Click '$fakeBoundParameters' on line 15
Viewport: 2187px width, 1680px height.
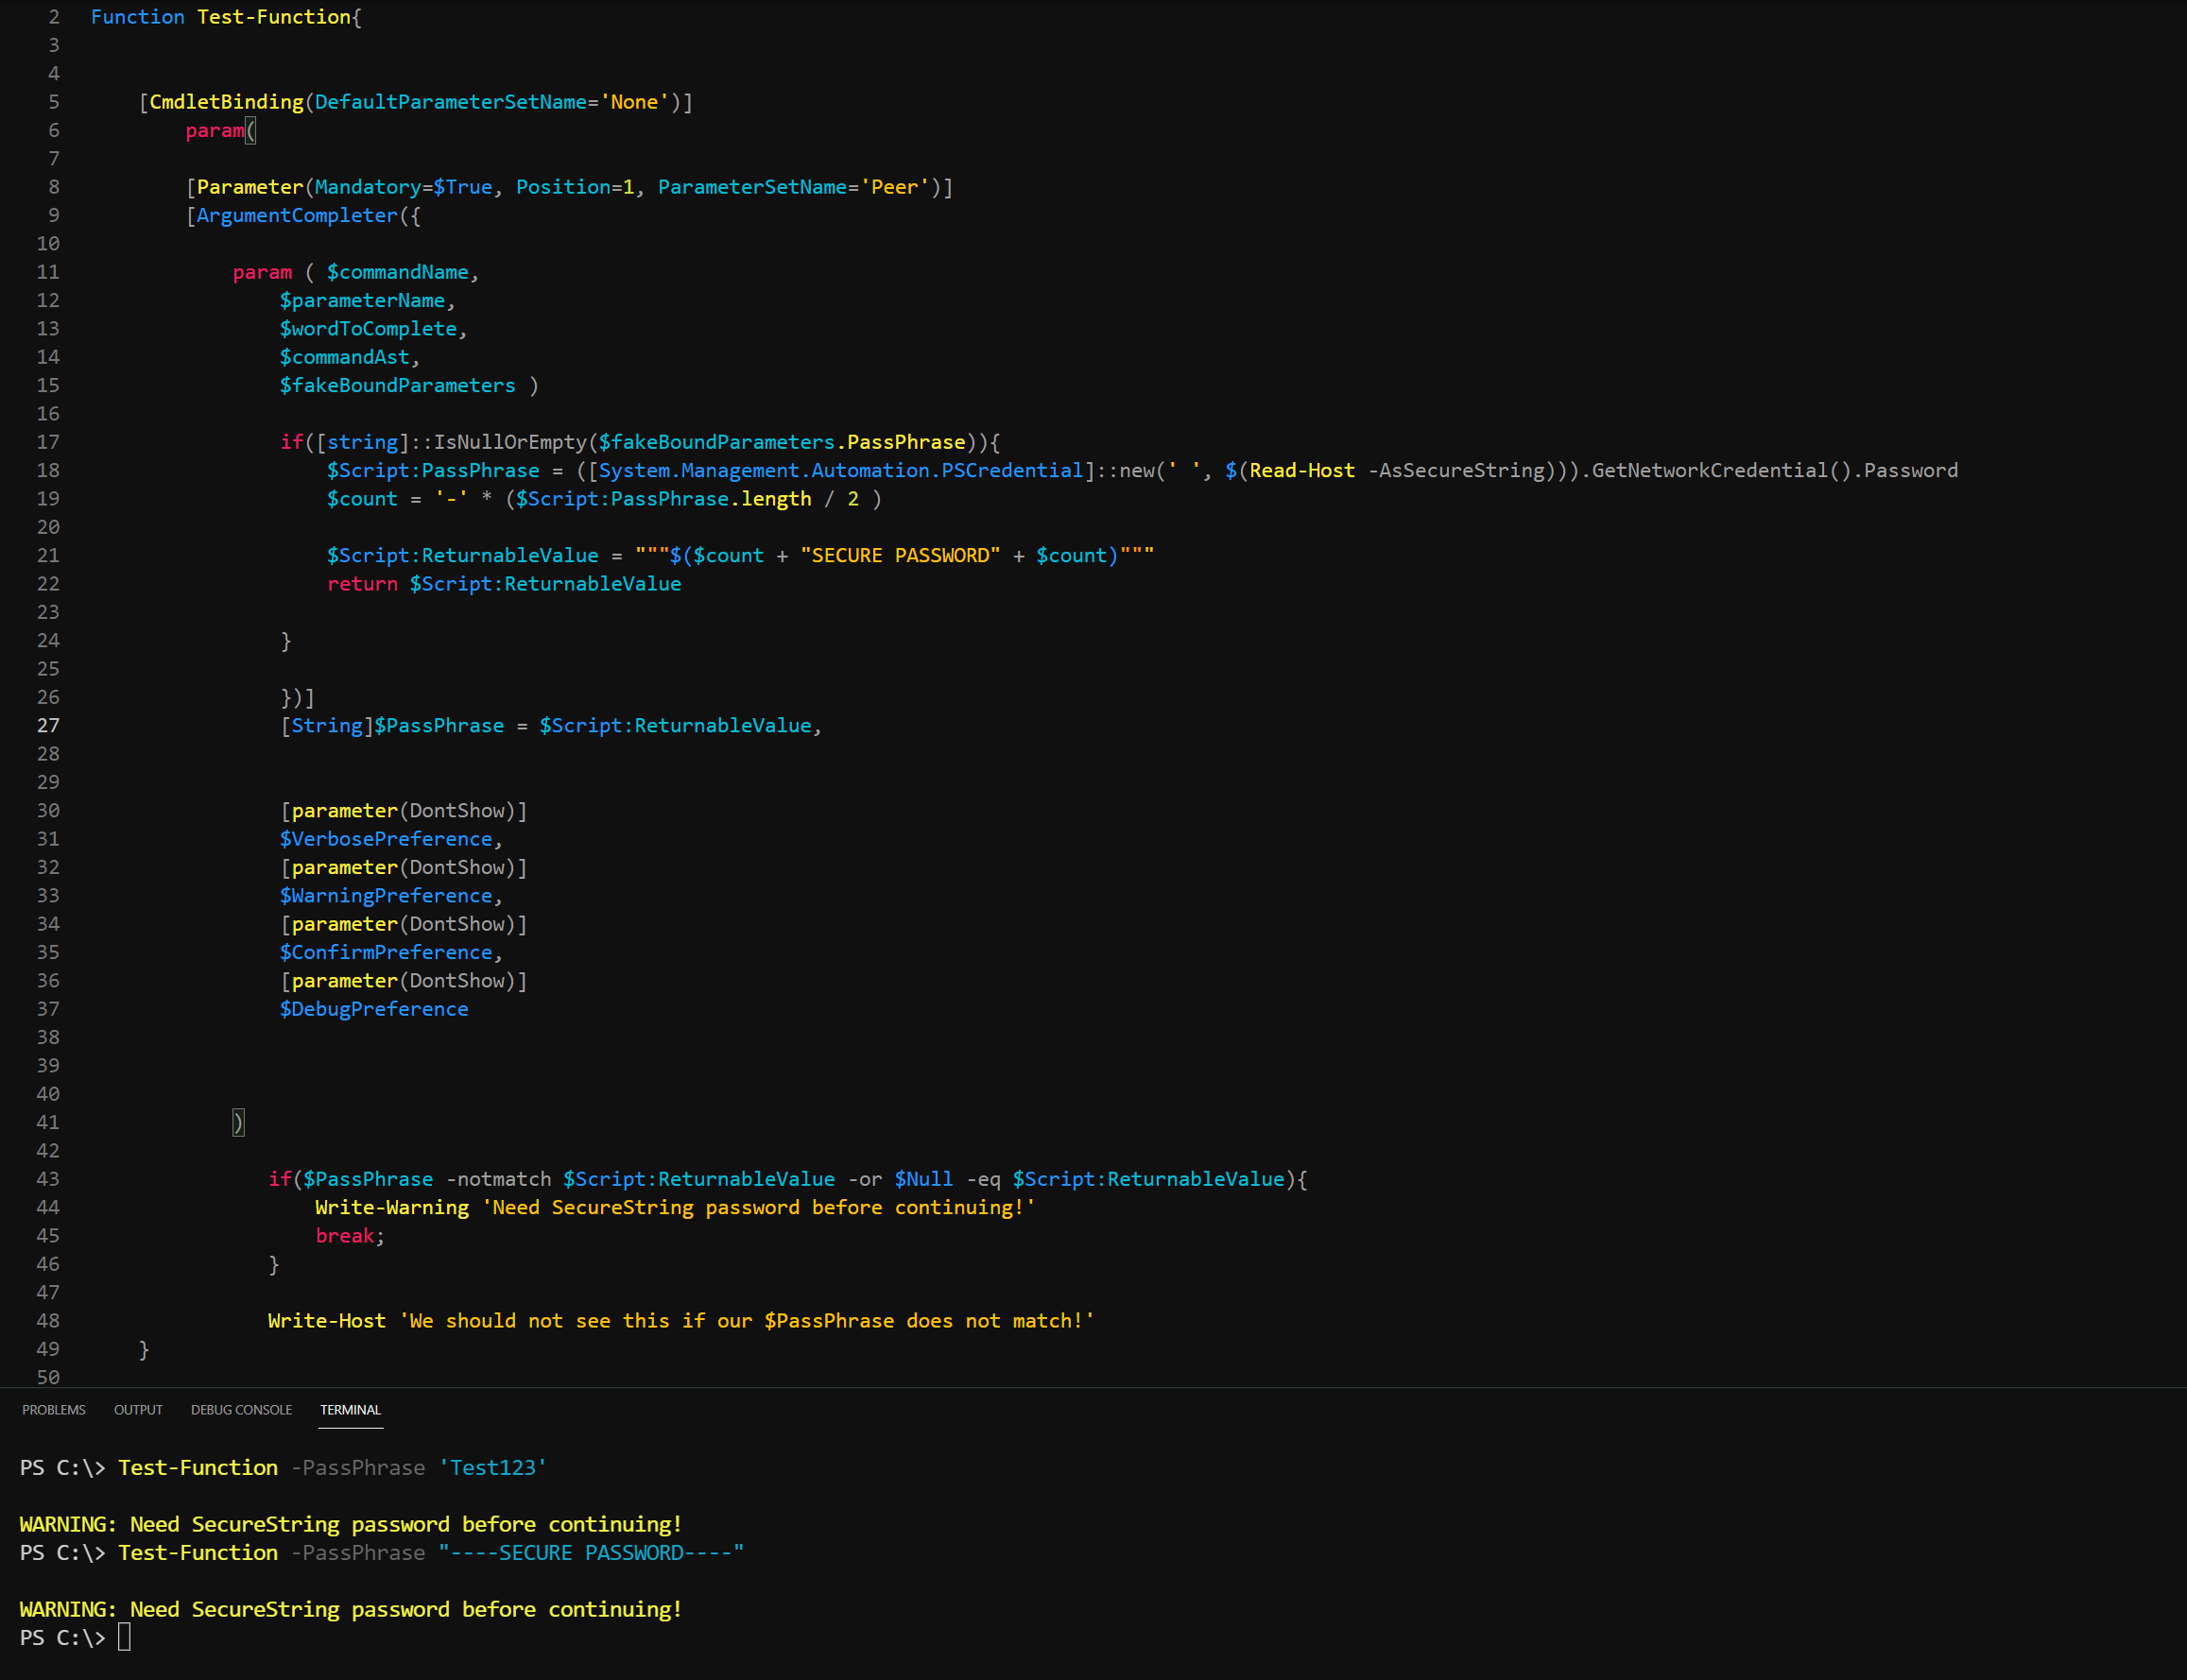398,385
